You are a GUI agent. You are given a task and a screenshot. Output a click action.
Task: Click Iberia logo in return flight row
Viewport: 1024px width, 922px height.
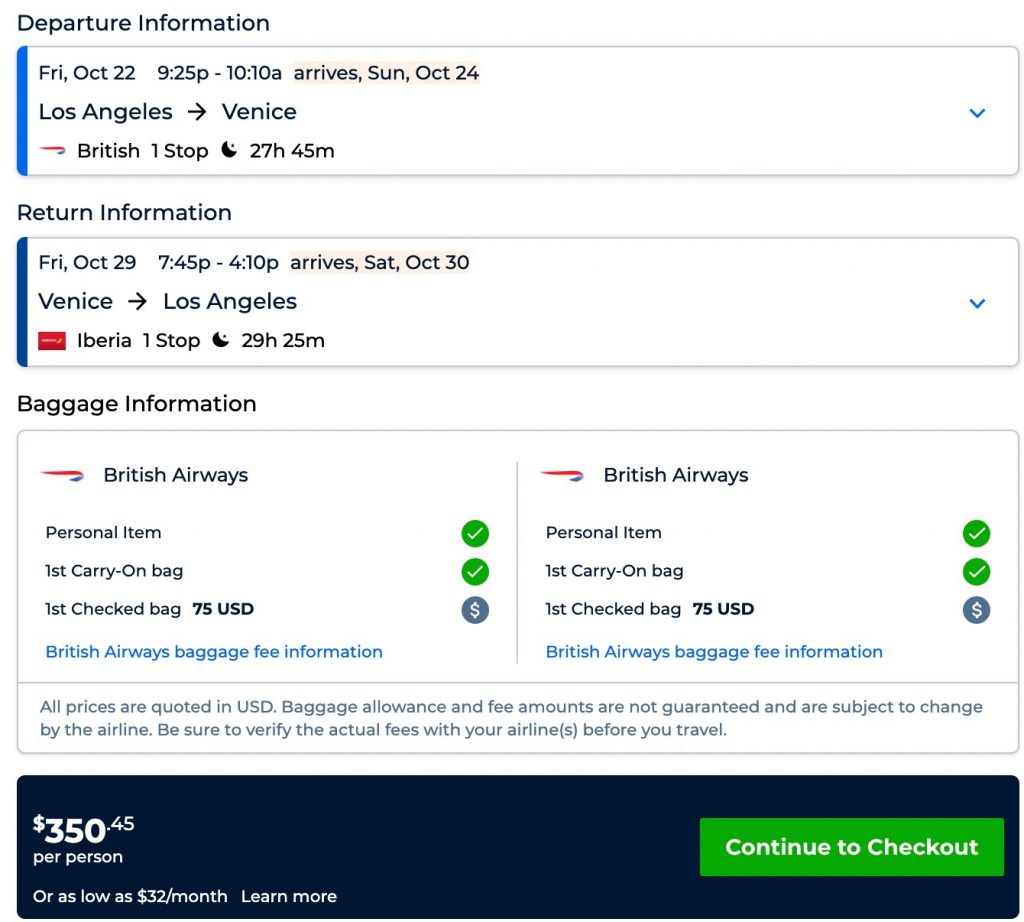[52, 341]
